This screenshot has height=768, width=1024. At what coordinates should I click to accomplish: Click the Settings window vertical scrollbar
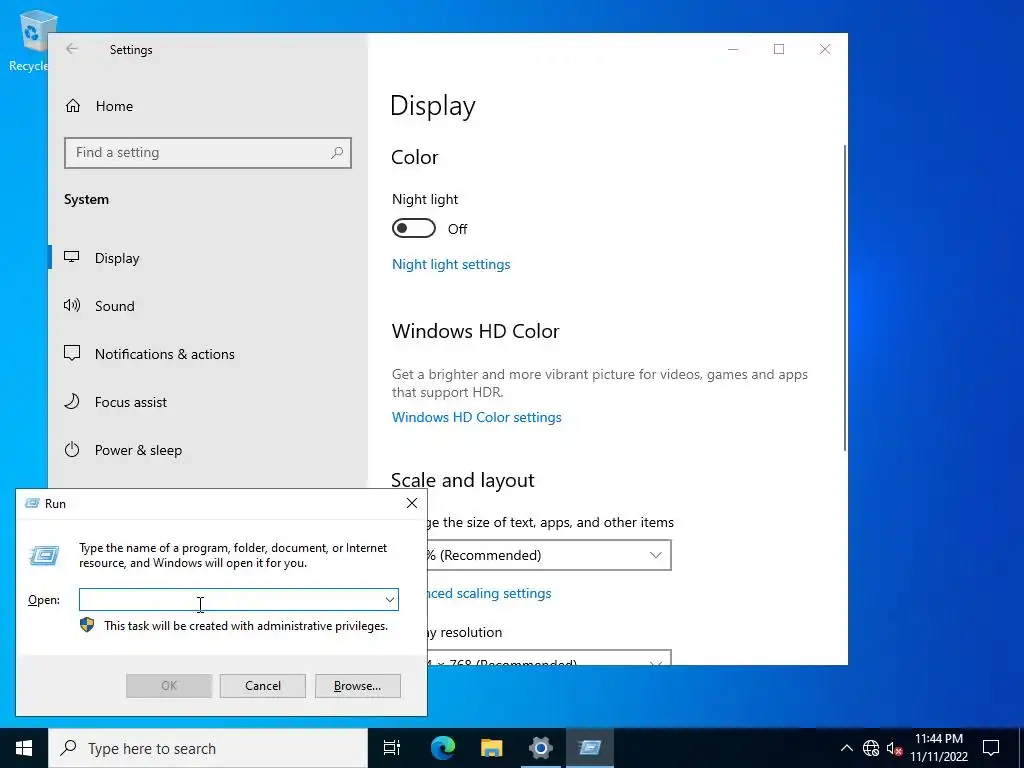coord(845,297)
